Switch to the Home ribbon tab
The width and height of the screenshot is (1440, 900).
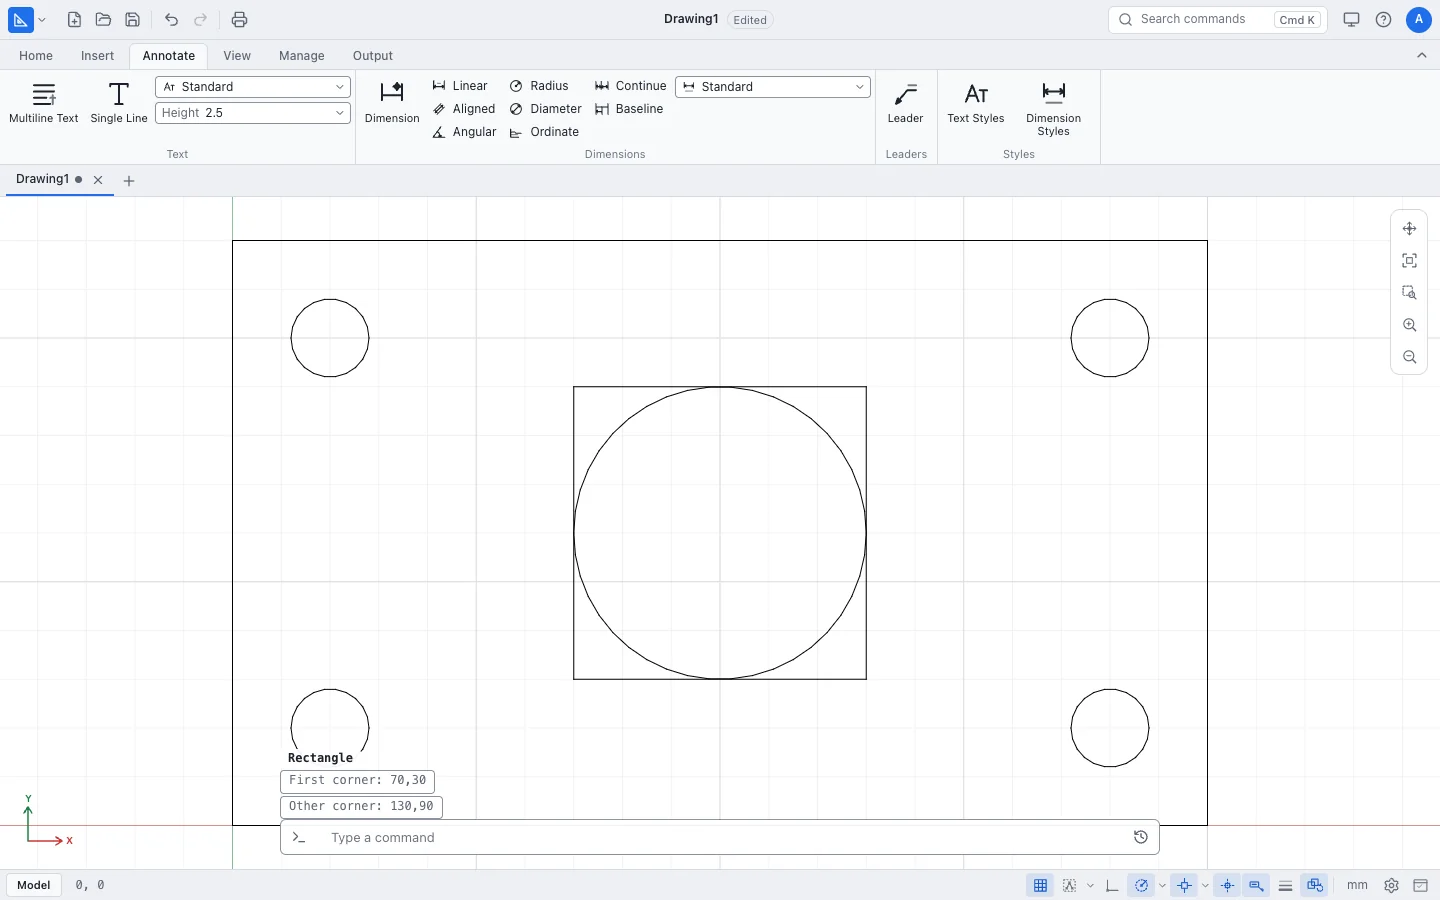coord(36,56)
